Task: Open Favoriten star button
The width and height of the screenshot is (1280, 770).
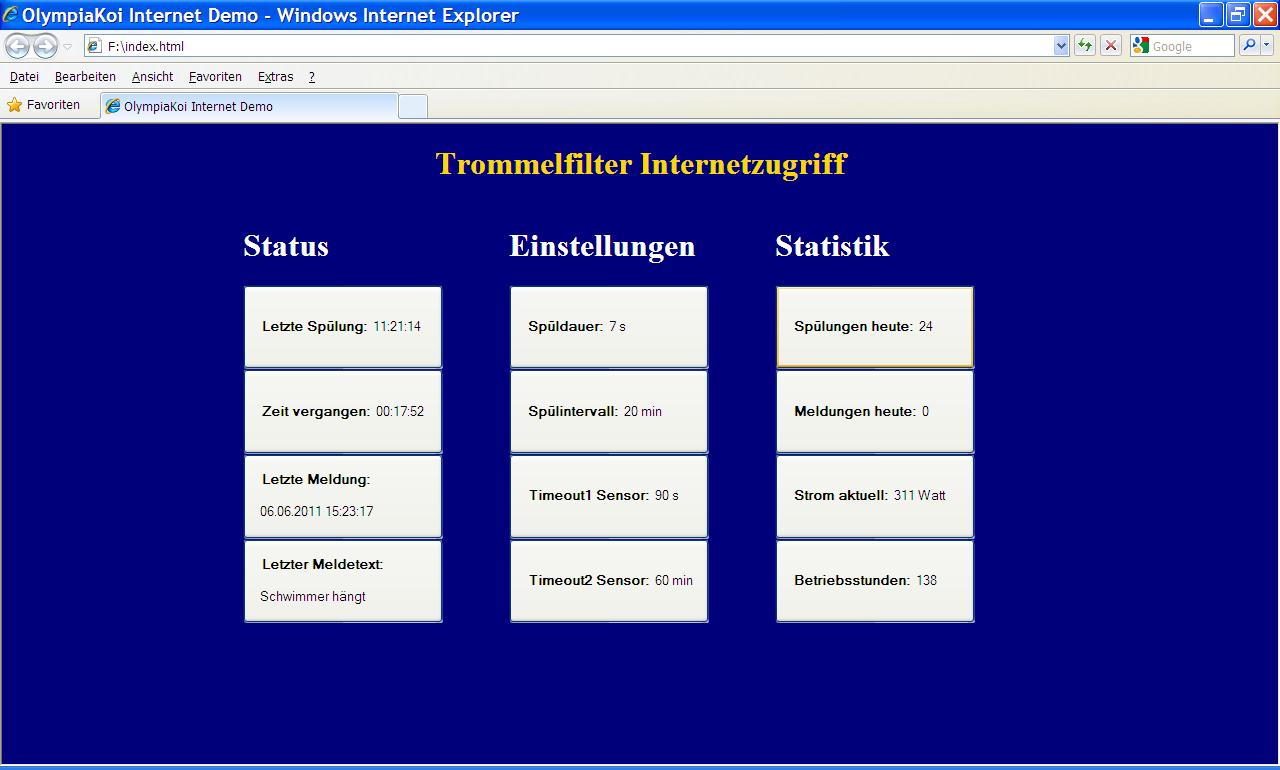Action: click(44, 105)
